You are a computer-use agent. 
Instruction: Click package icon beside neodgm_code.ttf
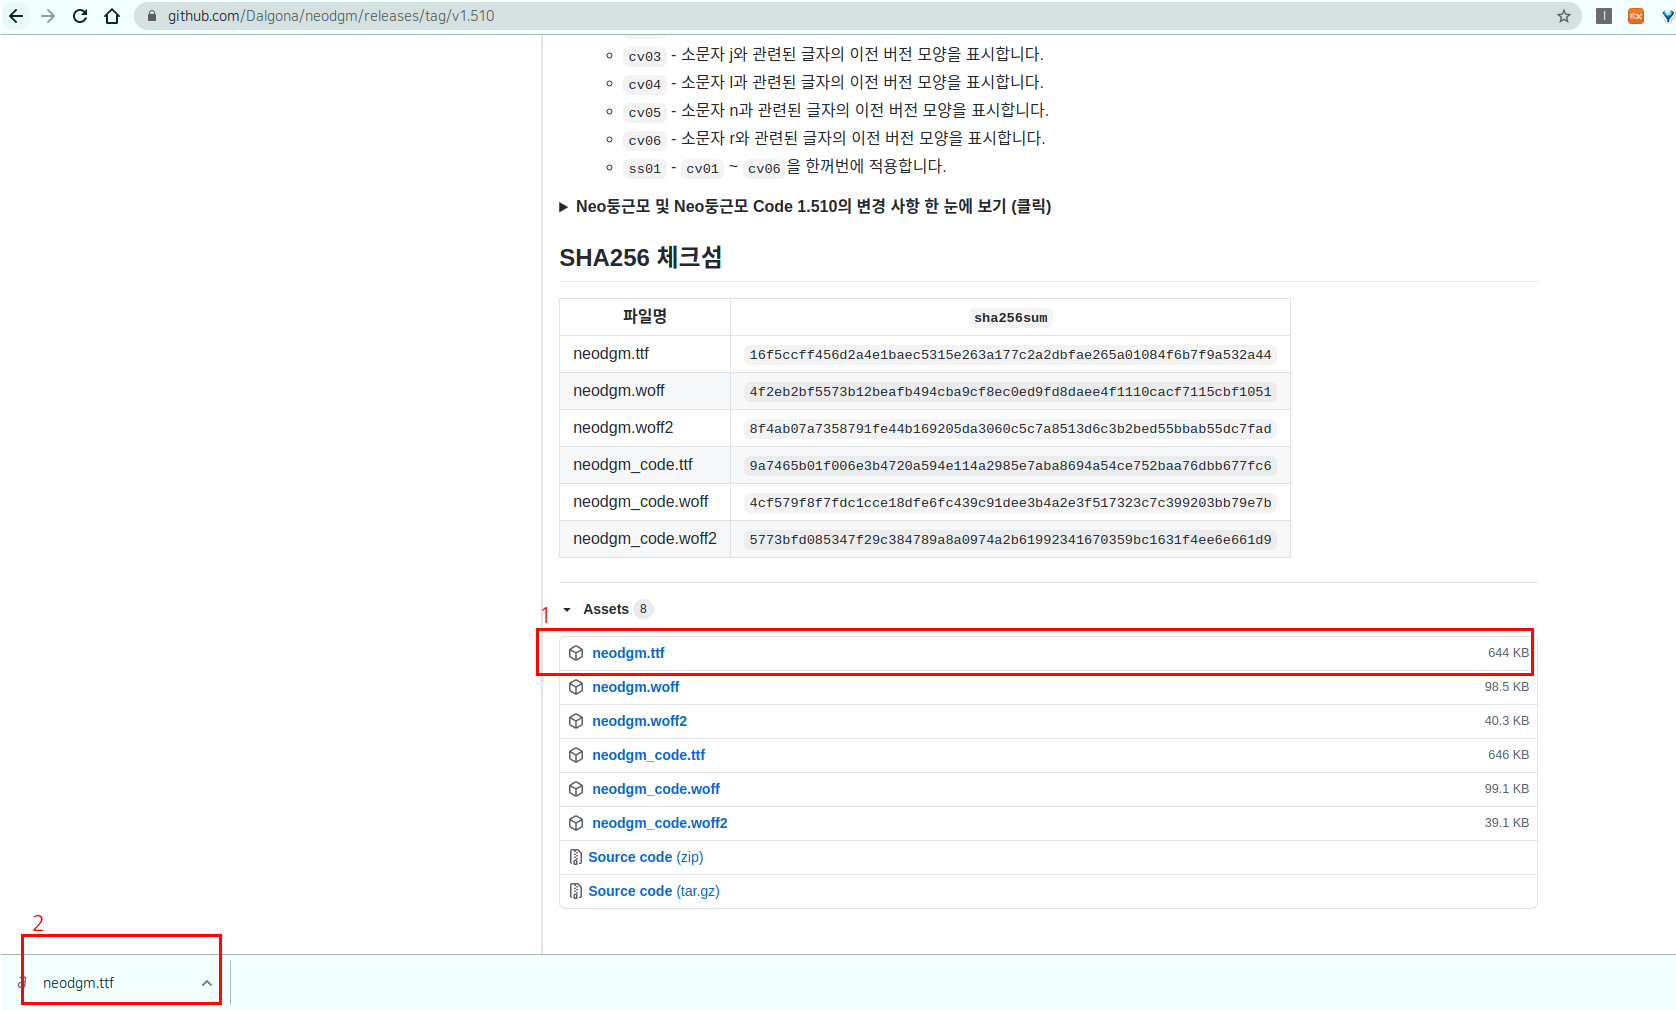pos(576,755)
